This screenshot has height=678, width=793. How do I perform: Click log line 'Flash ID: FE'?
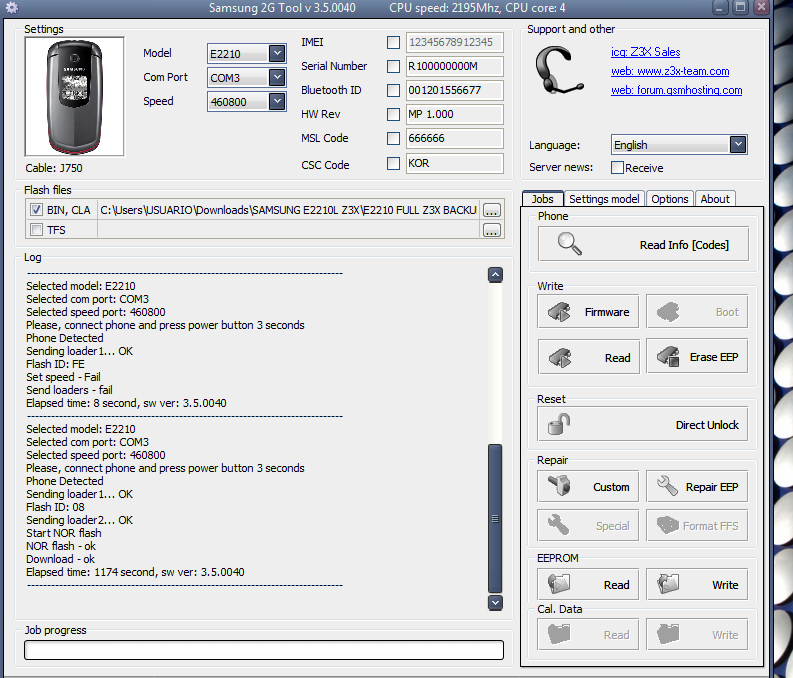coord(56,365)
